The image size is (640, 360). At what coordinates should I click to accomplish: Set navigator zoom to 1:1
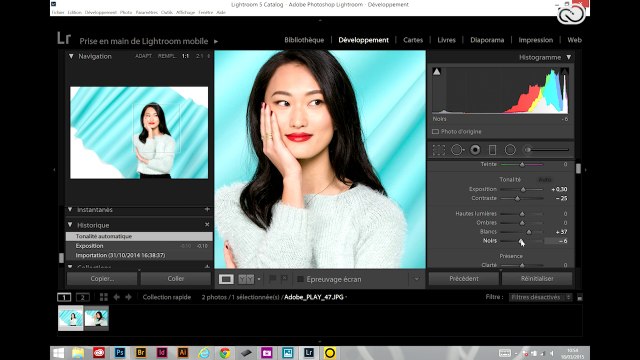coord(185,56)
